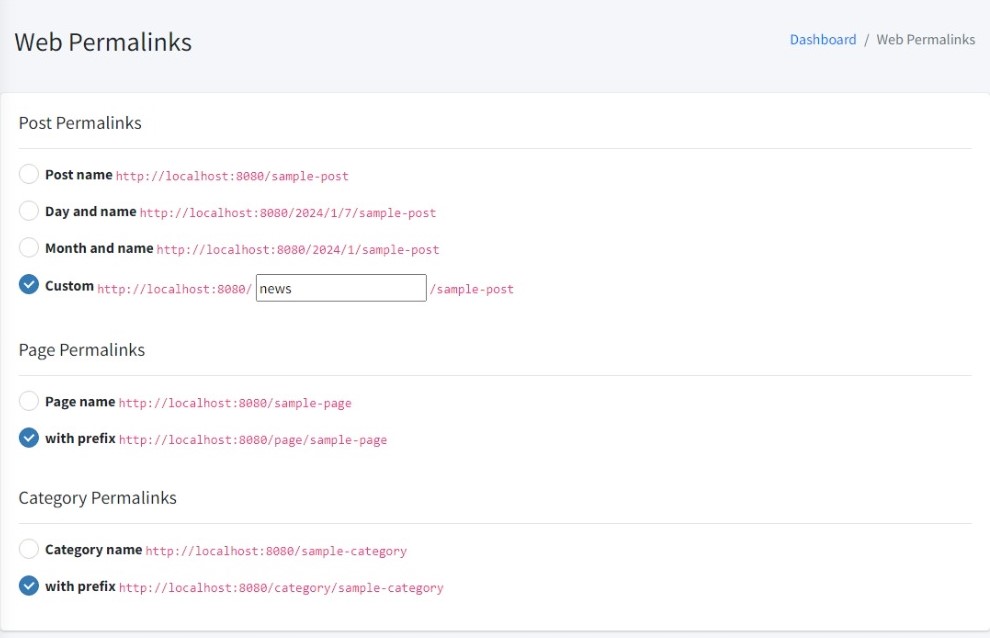Click the category 'with prefix' radio button
Viewport: 990px width, 638px height.
point(29,586)
